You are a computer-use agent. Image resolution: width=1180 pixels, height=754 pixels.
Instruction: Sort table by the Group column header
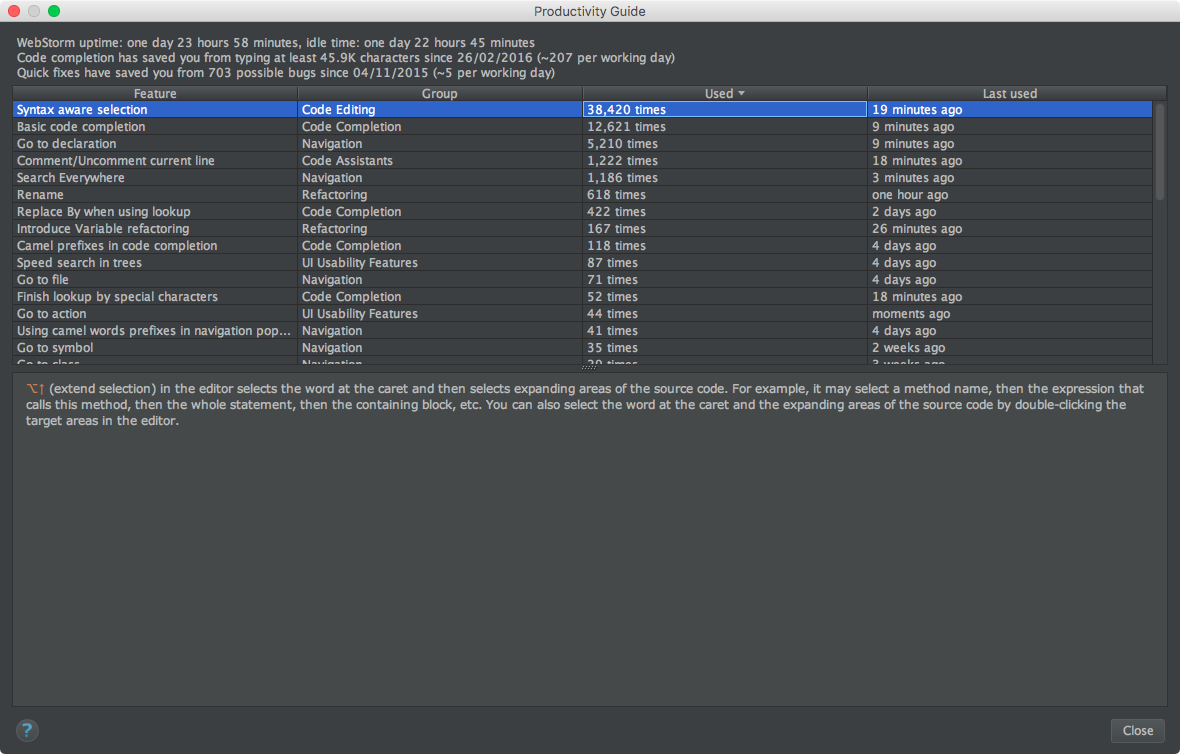(439, 93)
